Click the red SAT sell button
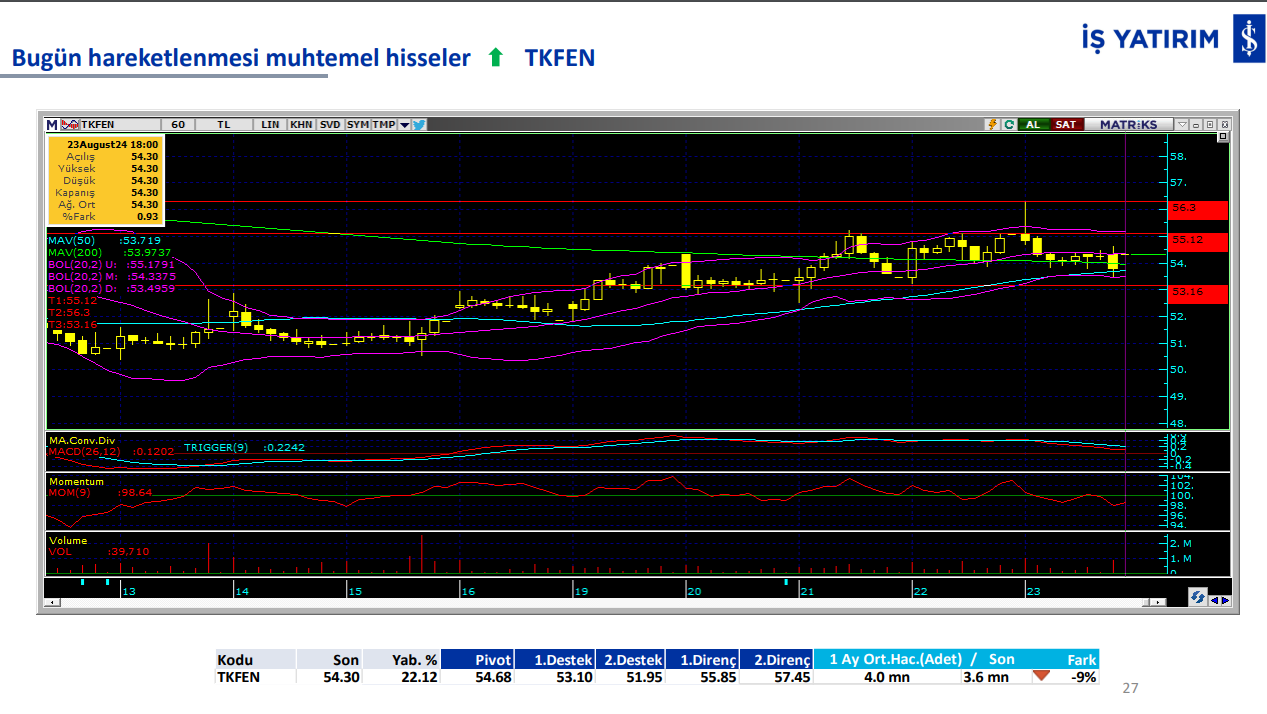Image resolution: width=1267 pixels, height=714 pixels. (1066, 125)
